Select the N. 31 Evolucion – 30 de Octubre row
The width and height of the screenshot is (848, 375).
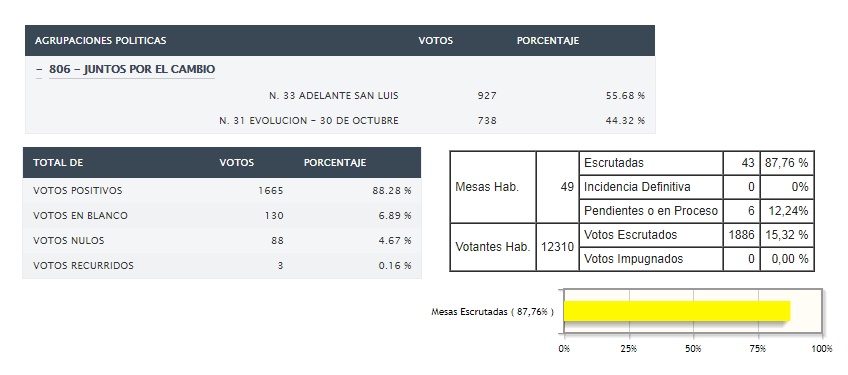pos(340,121)
